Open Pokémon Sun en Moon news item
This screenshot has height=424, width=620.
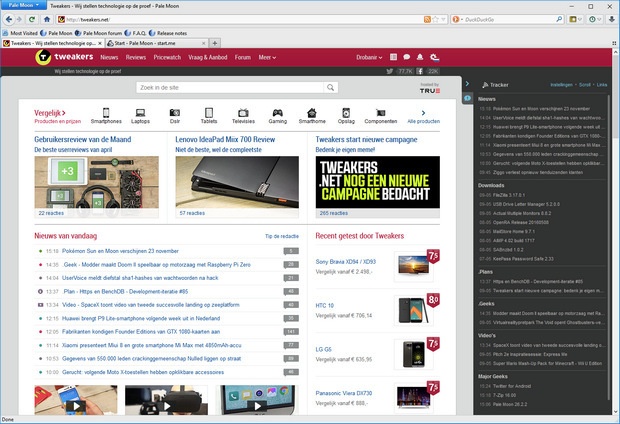[120, 251]
